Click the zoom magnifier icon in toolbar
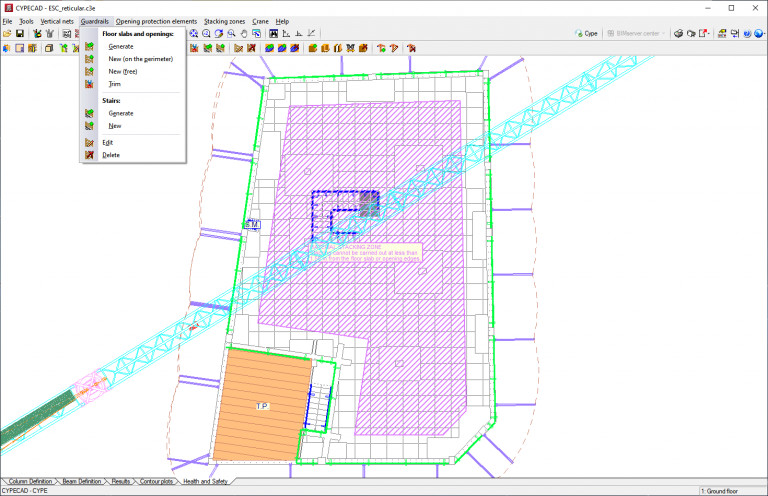 pos(206,34)
